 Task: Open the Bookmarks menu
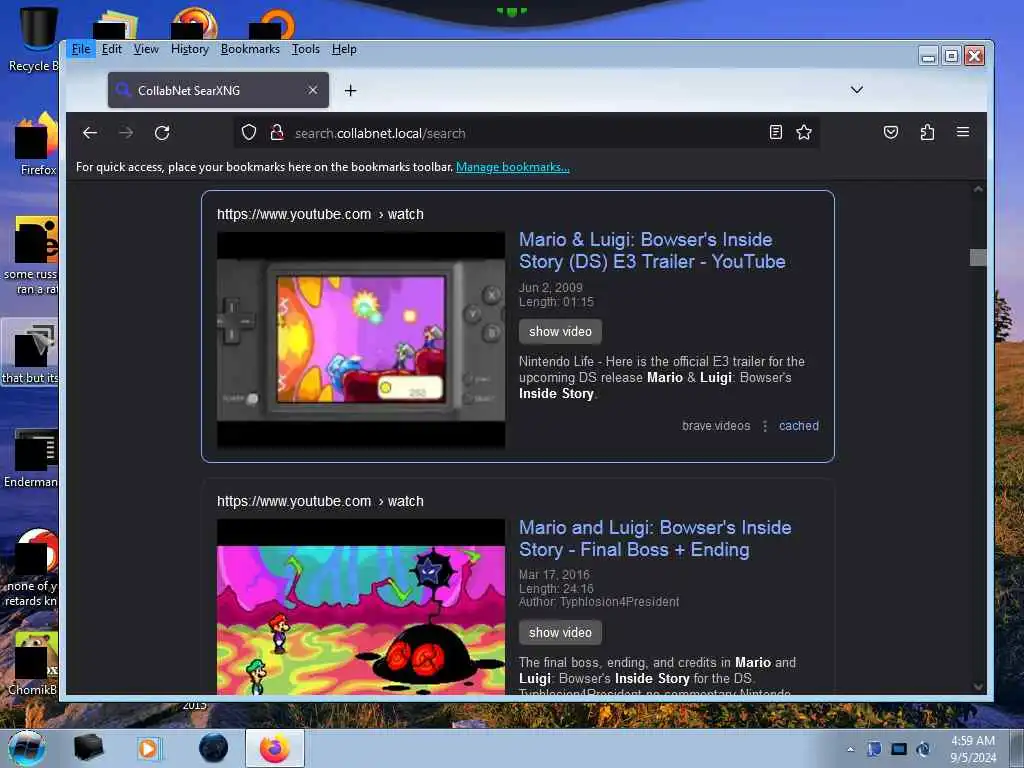click(250, 49)
